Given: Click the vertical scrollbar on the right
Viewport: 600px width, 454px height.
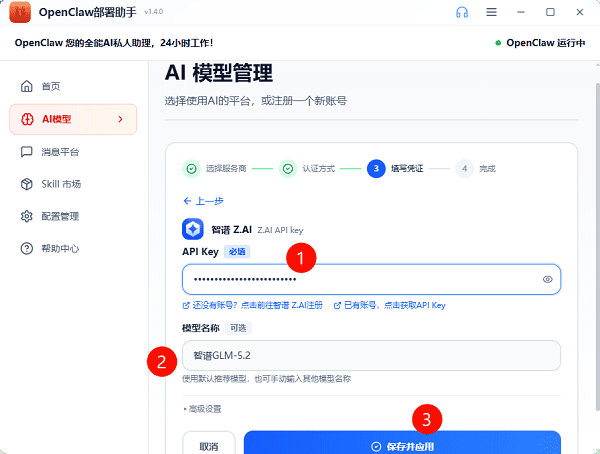Looking at the screenshot, I should tap(597, 245).
